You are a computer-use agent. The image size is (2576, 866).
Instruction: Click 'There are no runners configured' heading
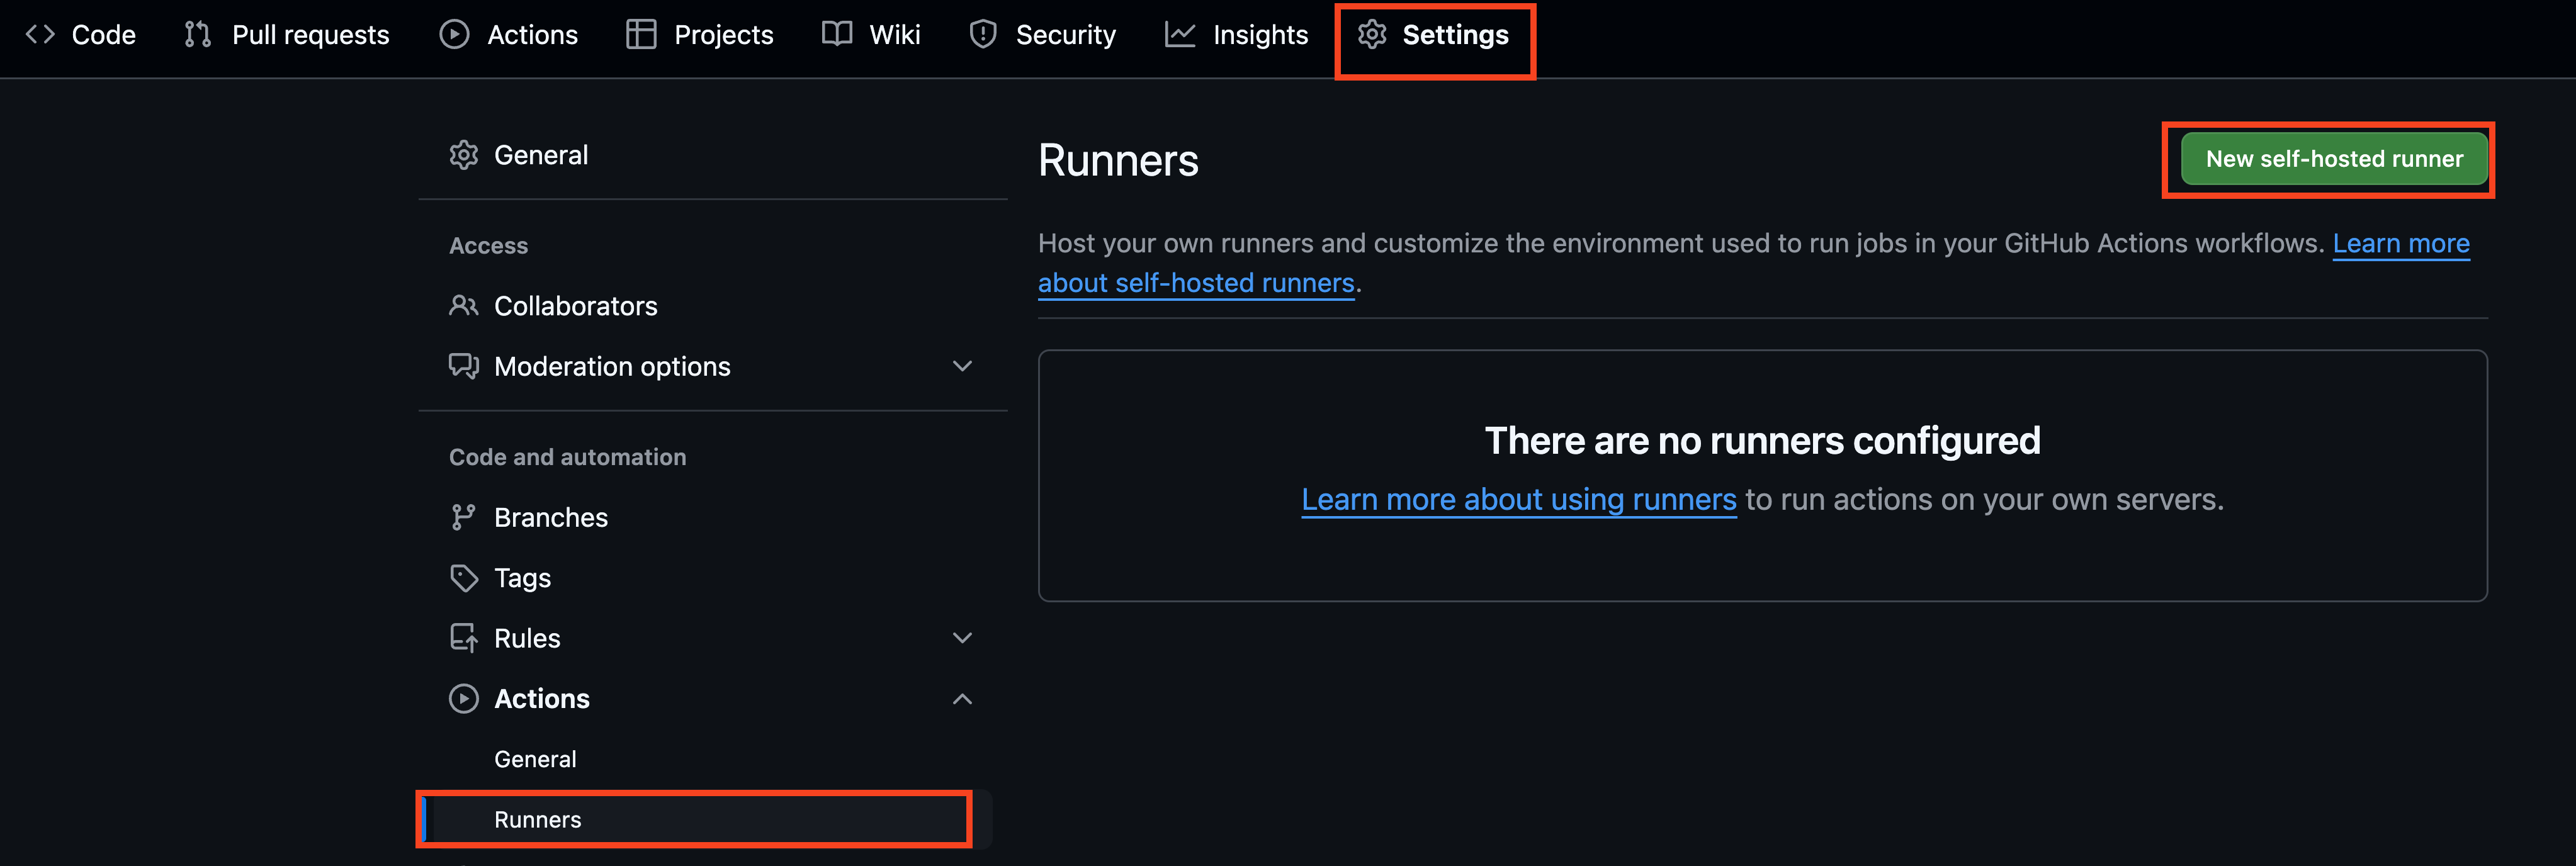(1762, 440)
